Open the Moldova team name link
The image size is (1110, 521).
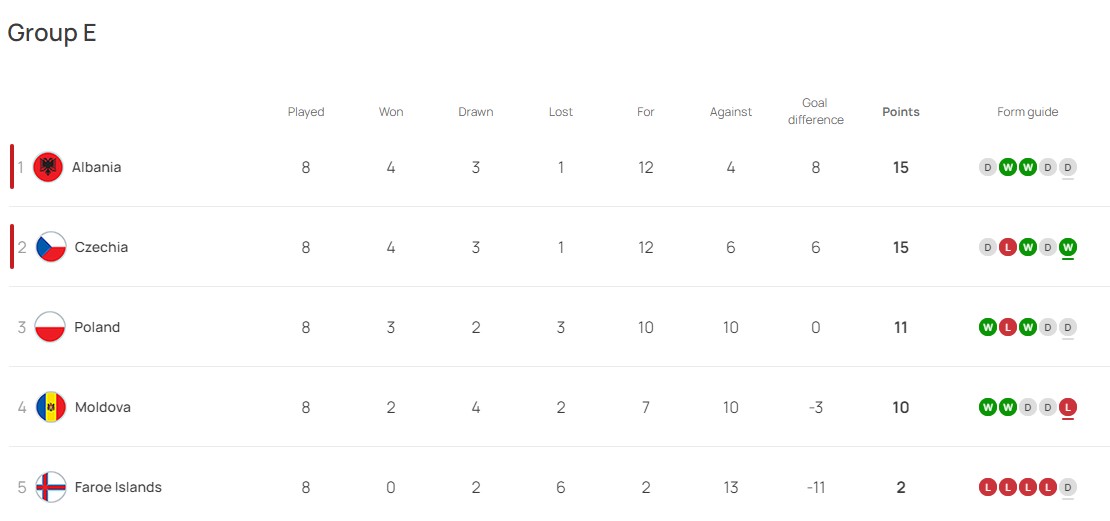[102, 407]
